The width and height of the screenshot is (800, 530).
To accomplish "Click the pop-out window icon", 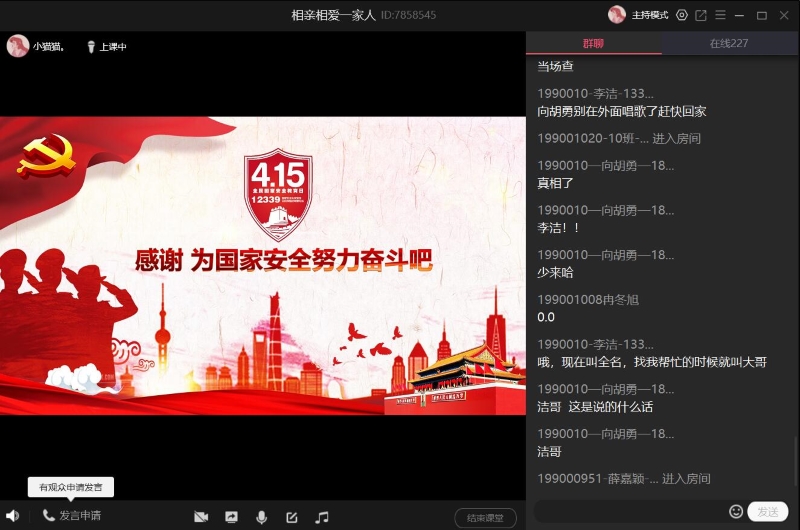I will pos(701,15).
